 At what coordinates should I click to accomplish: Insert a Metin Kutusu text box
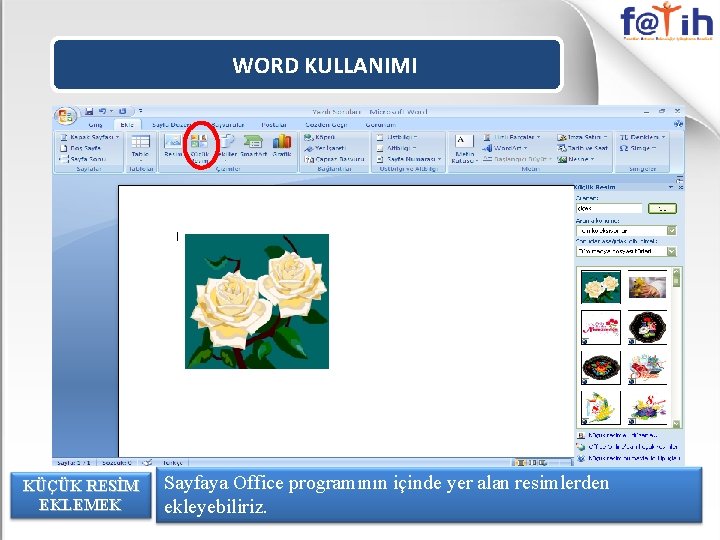point(464,149)
